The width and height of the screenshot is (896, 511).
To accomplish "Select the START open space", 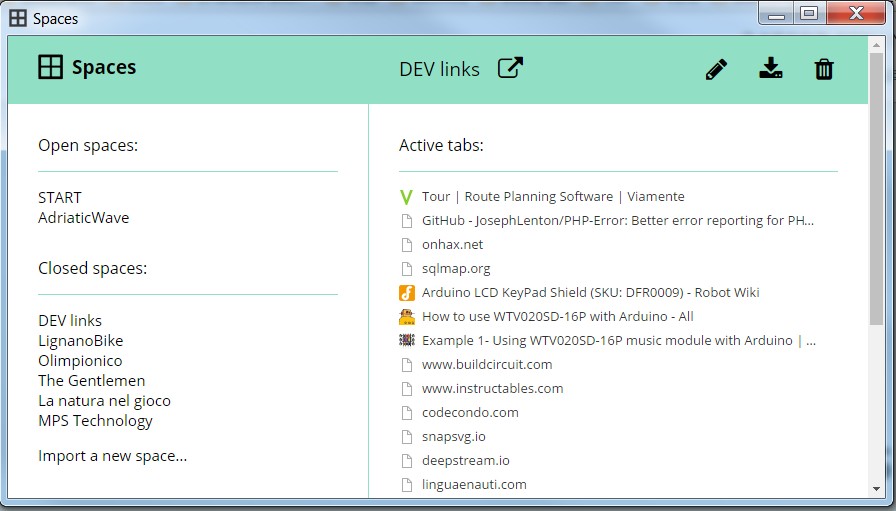I will pyautogui.click(x=60, y=198).
